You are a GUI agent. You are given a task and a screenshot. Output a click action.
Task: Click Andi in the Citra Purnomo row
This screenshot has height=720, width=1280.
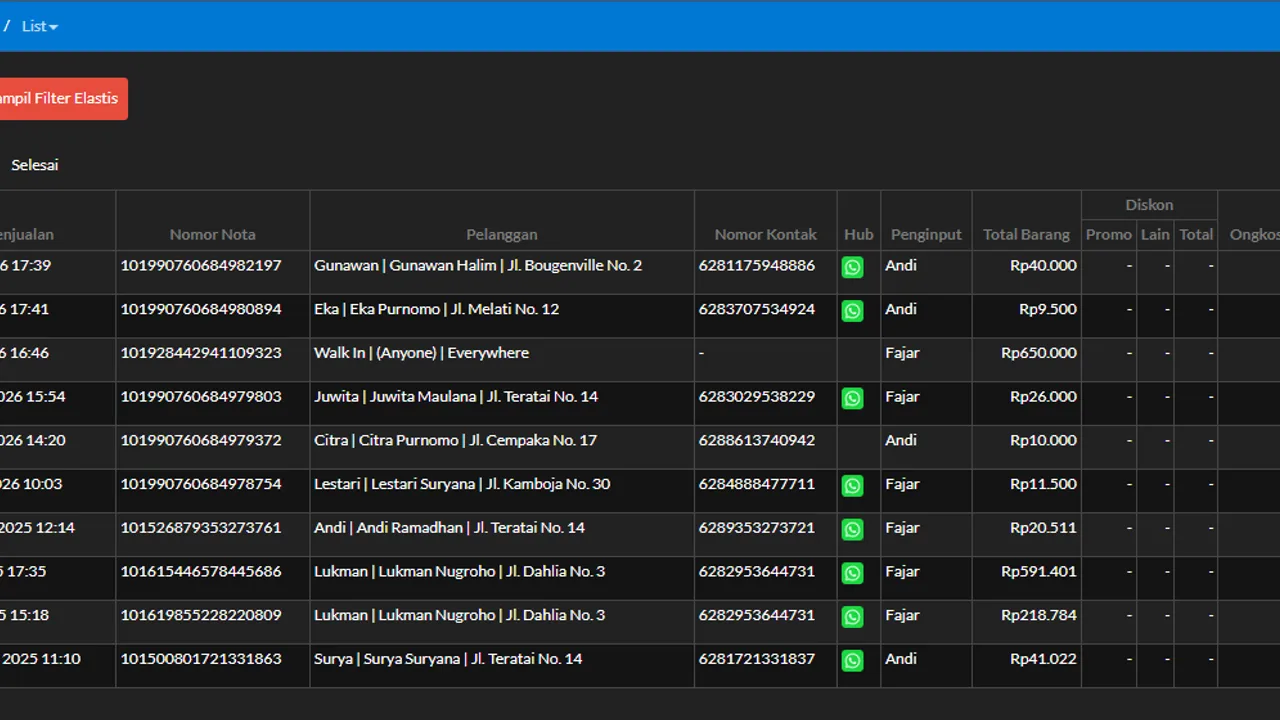pos(901,440)
